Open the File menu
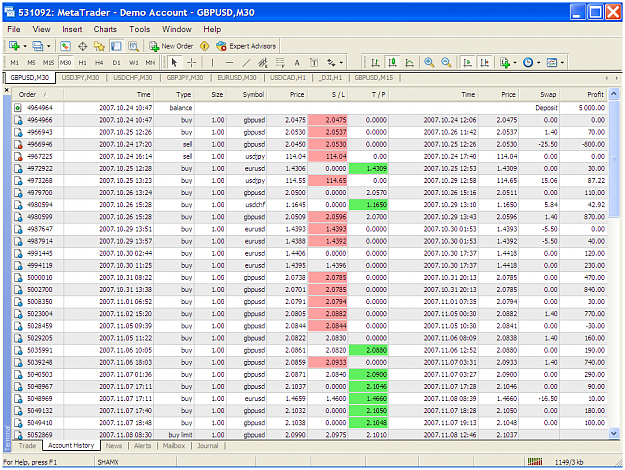Screen dimensions: 625x470 coord(14,29)
